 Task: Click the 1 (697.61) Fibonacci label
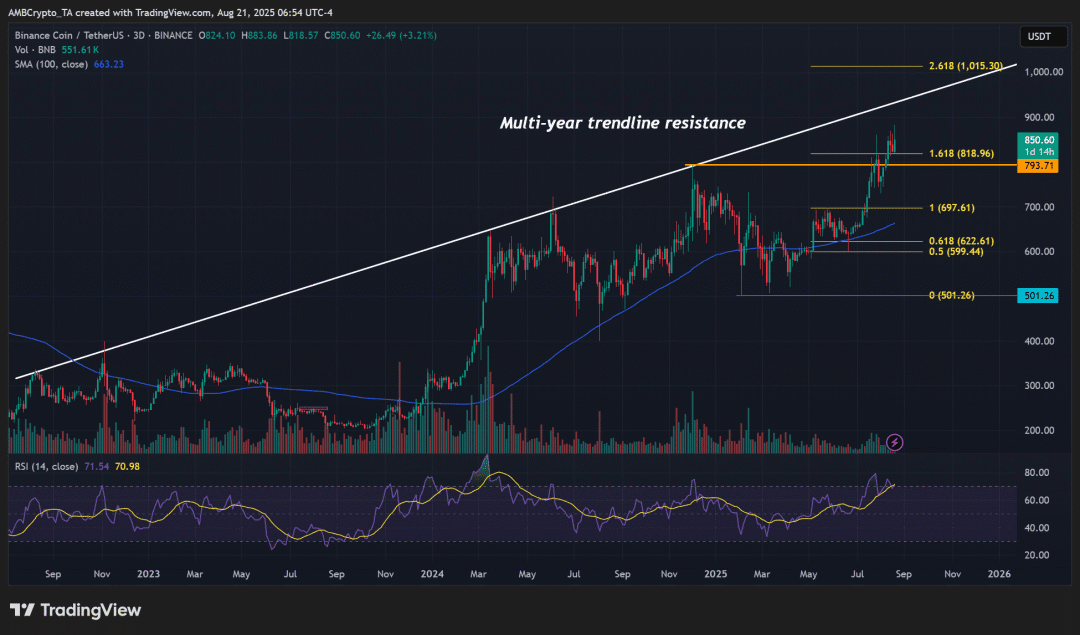[952, 207]
